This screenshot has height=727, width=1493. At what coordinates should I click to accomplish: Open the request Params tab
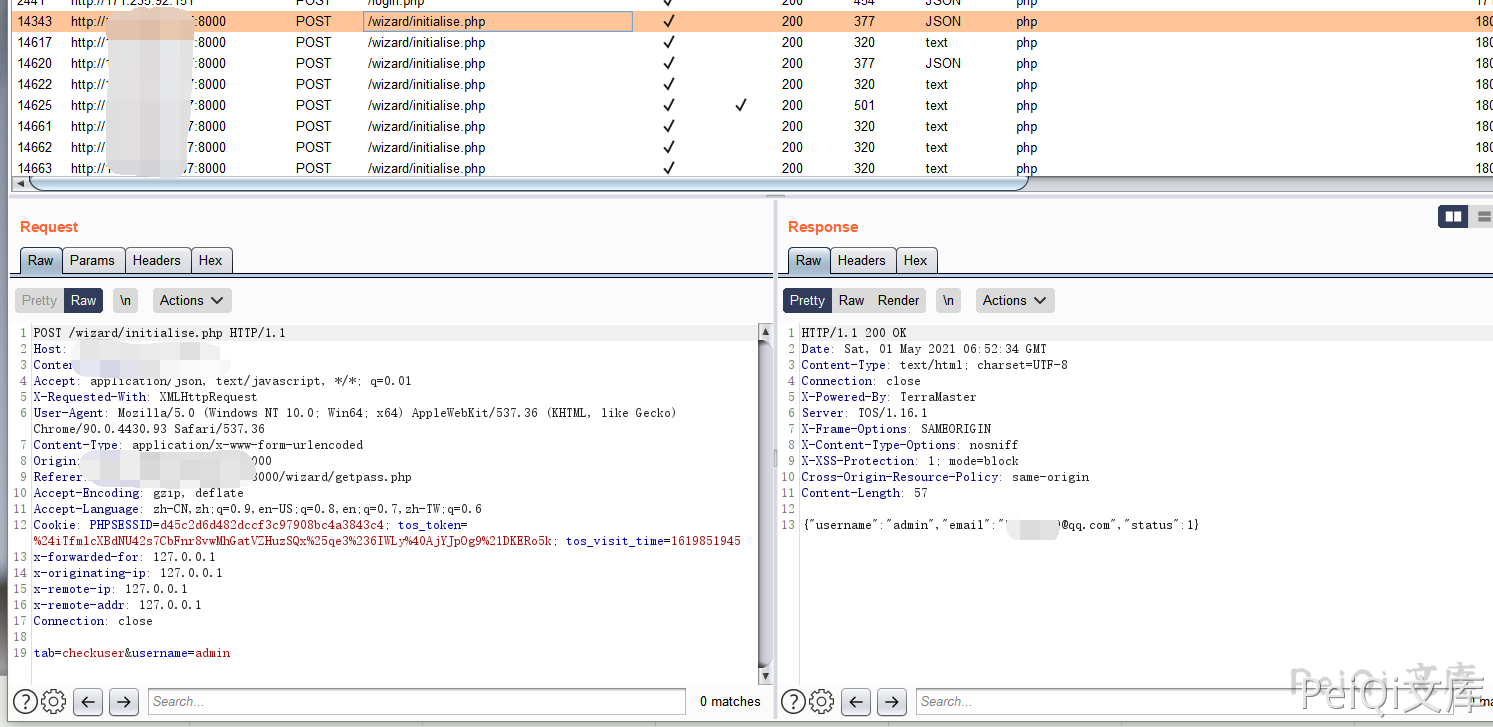point(92,260)
